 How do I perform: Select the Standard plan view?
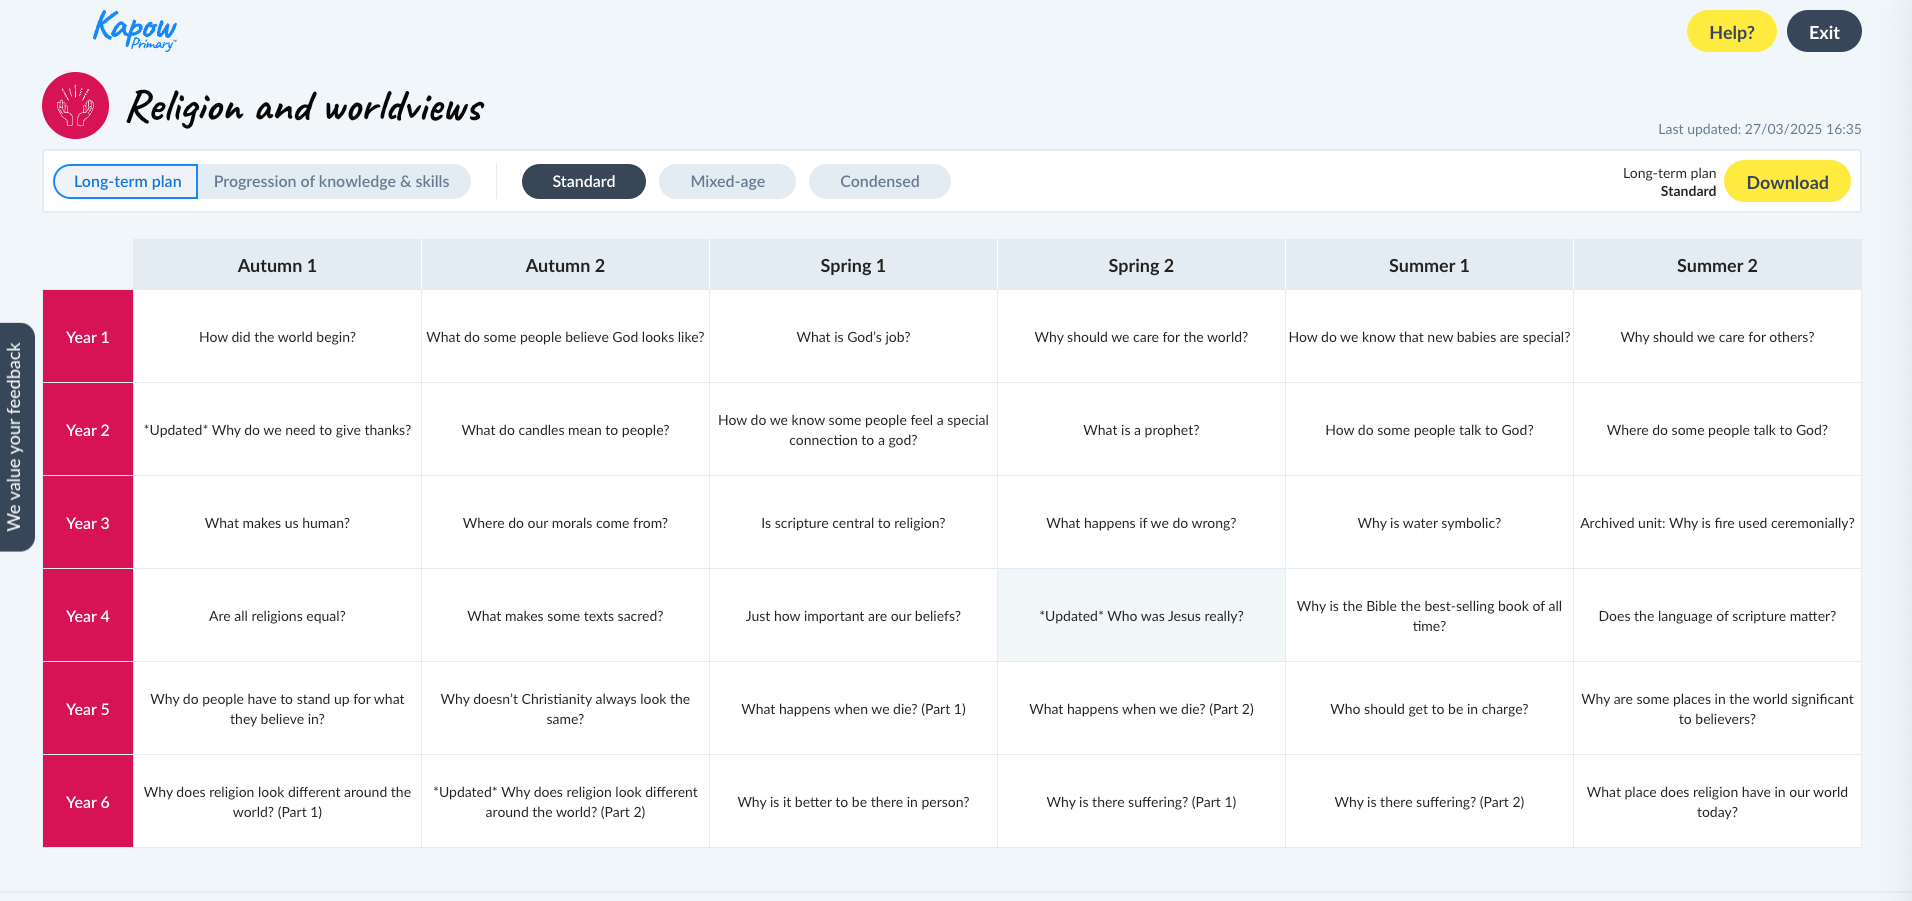click(x=583, y=182)
